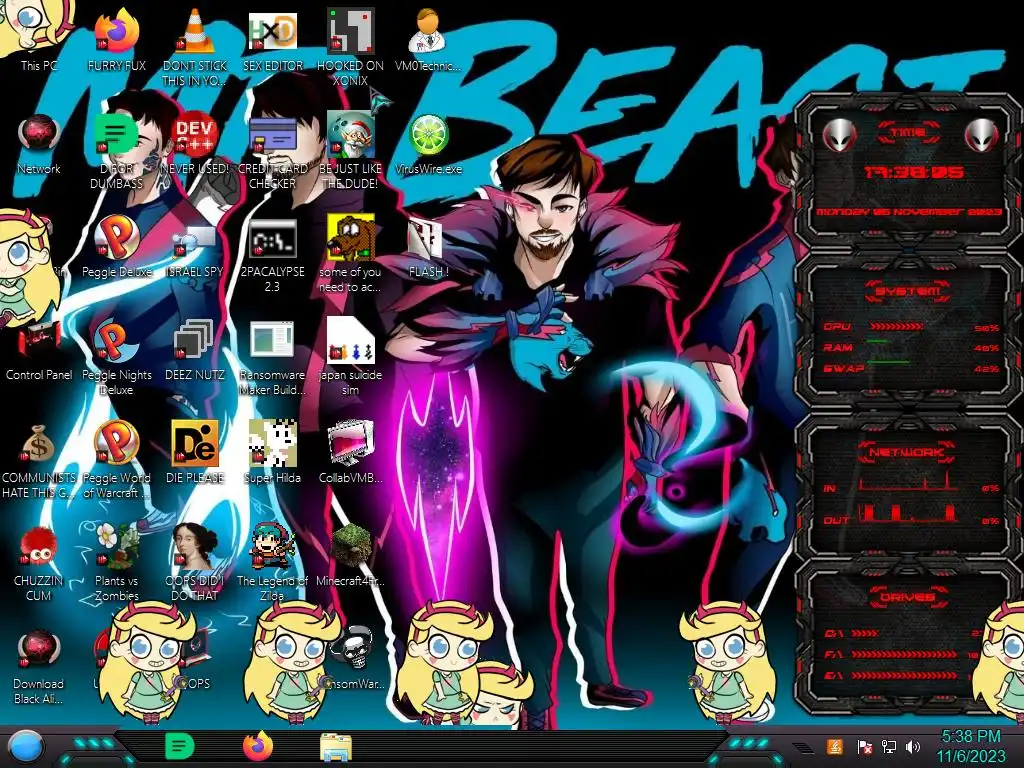Click the TIME header on the widget

(908, 133)
